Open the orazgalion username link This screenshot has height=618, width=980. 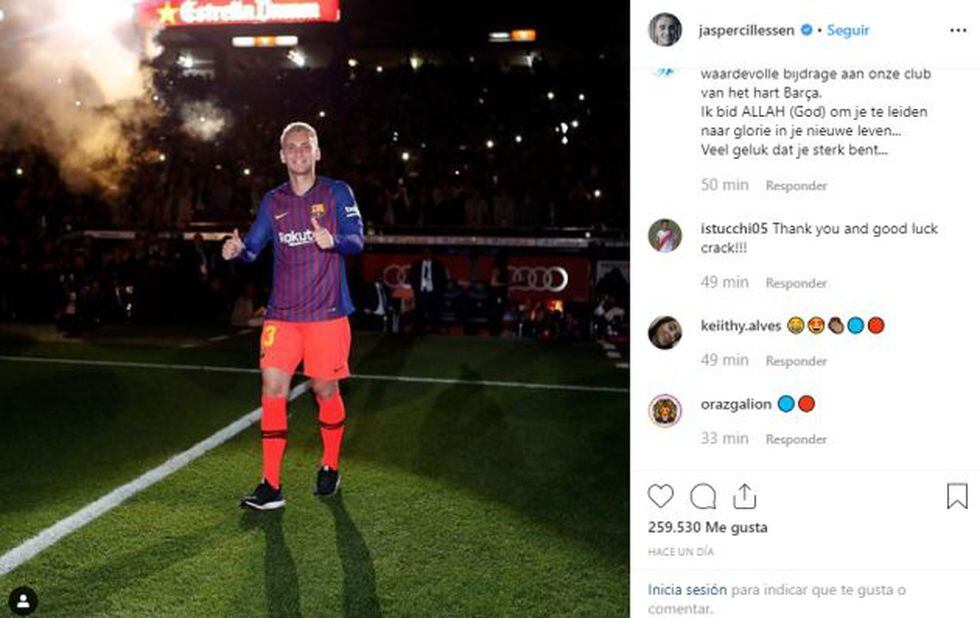point(736,404)
